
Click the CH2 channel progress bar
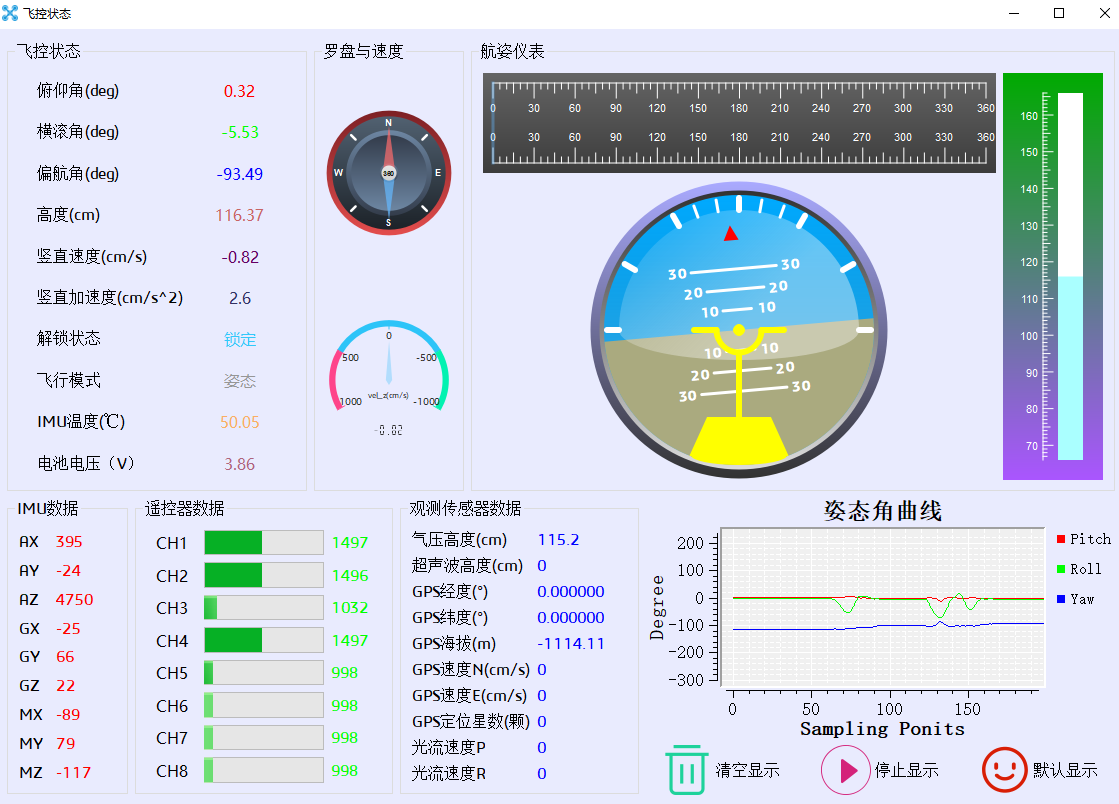tap(263, 575)
